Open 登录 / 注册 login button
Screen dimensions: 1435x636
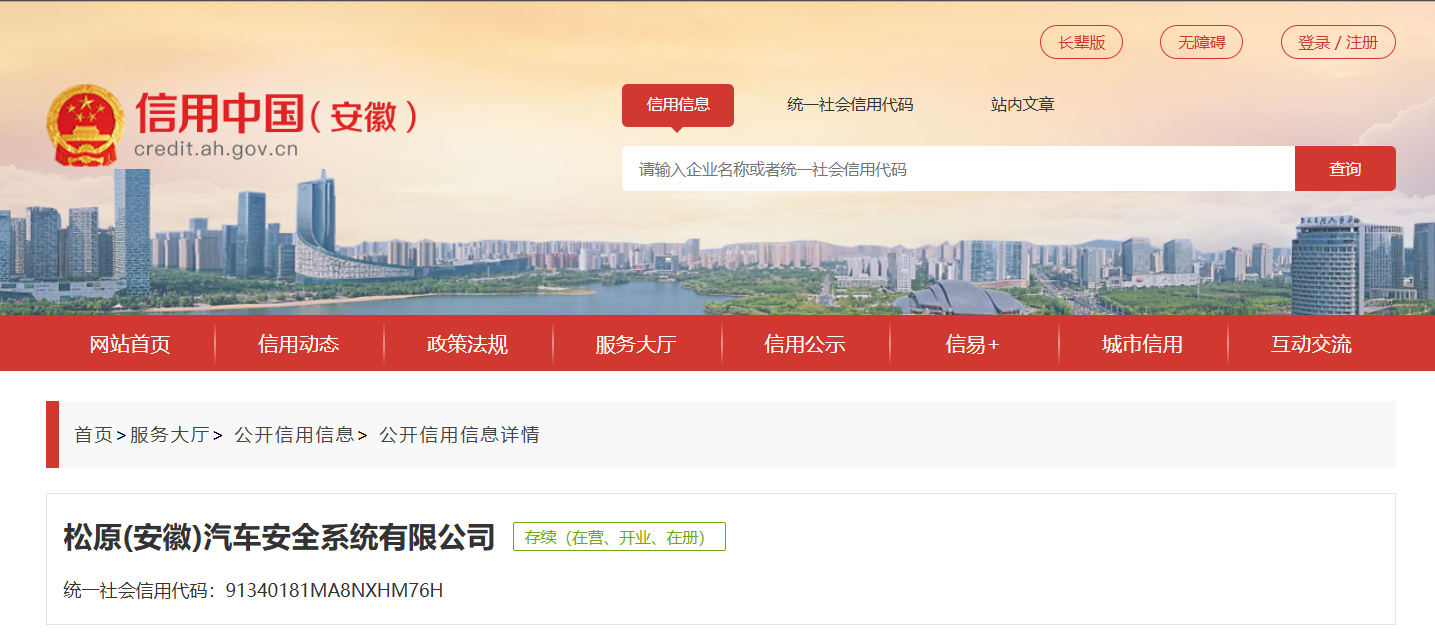pos(1338,42)
